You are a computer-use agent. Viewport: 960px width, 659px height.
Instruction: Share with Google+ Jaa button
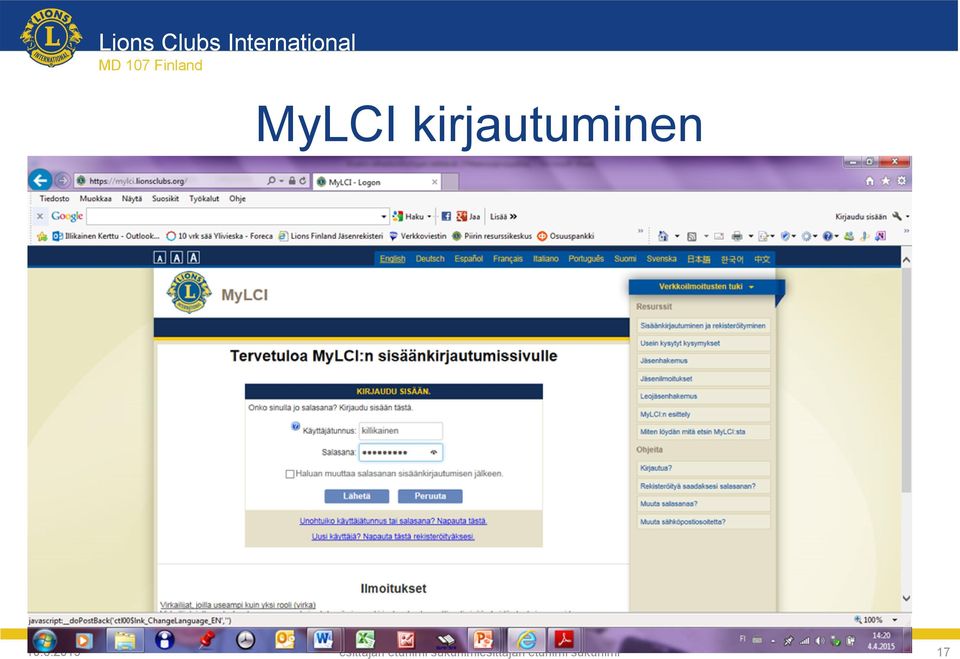(x=468, y=216)
